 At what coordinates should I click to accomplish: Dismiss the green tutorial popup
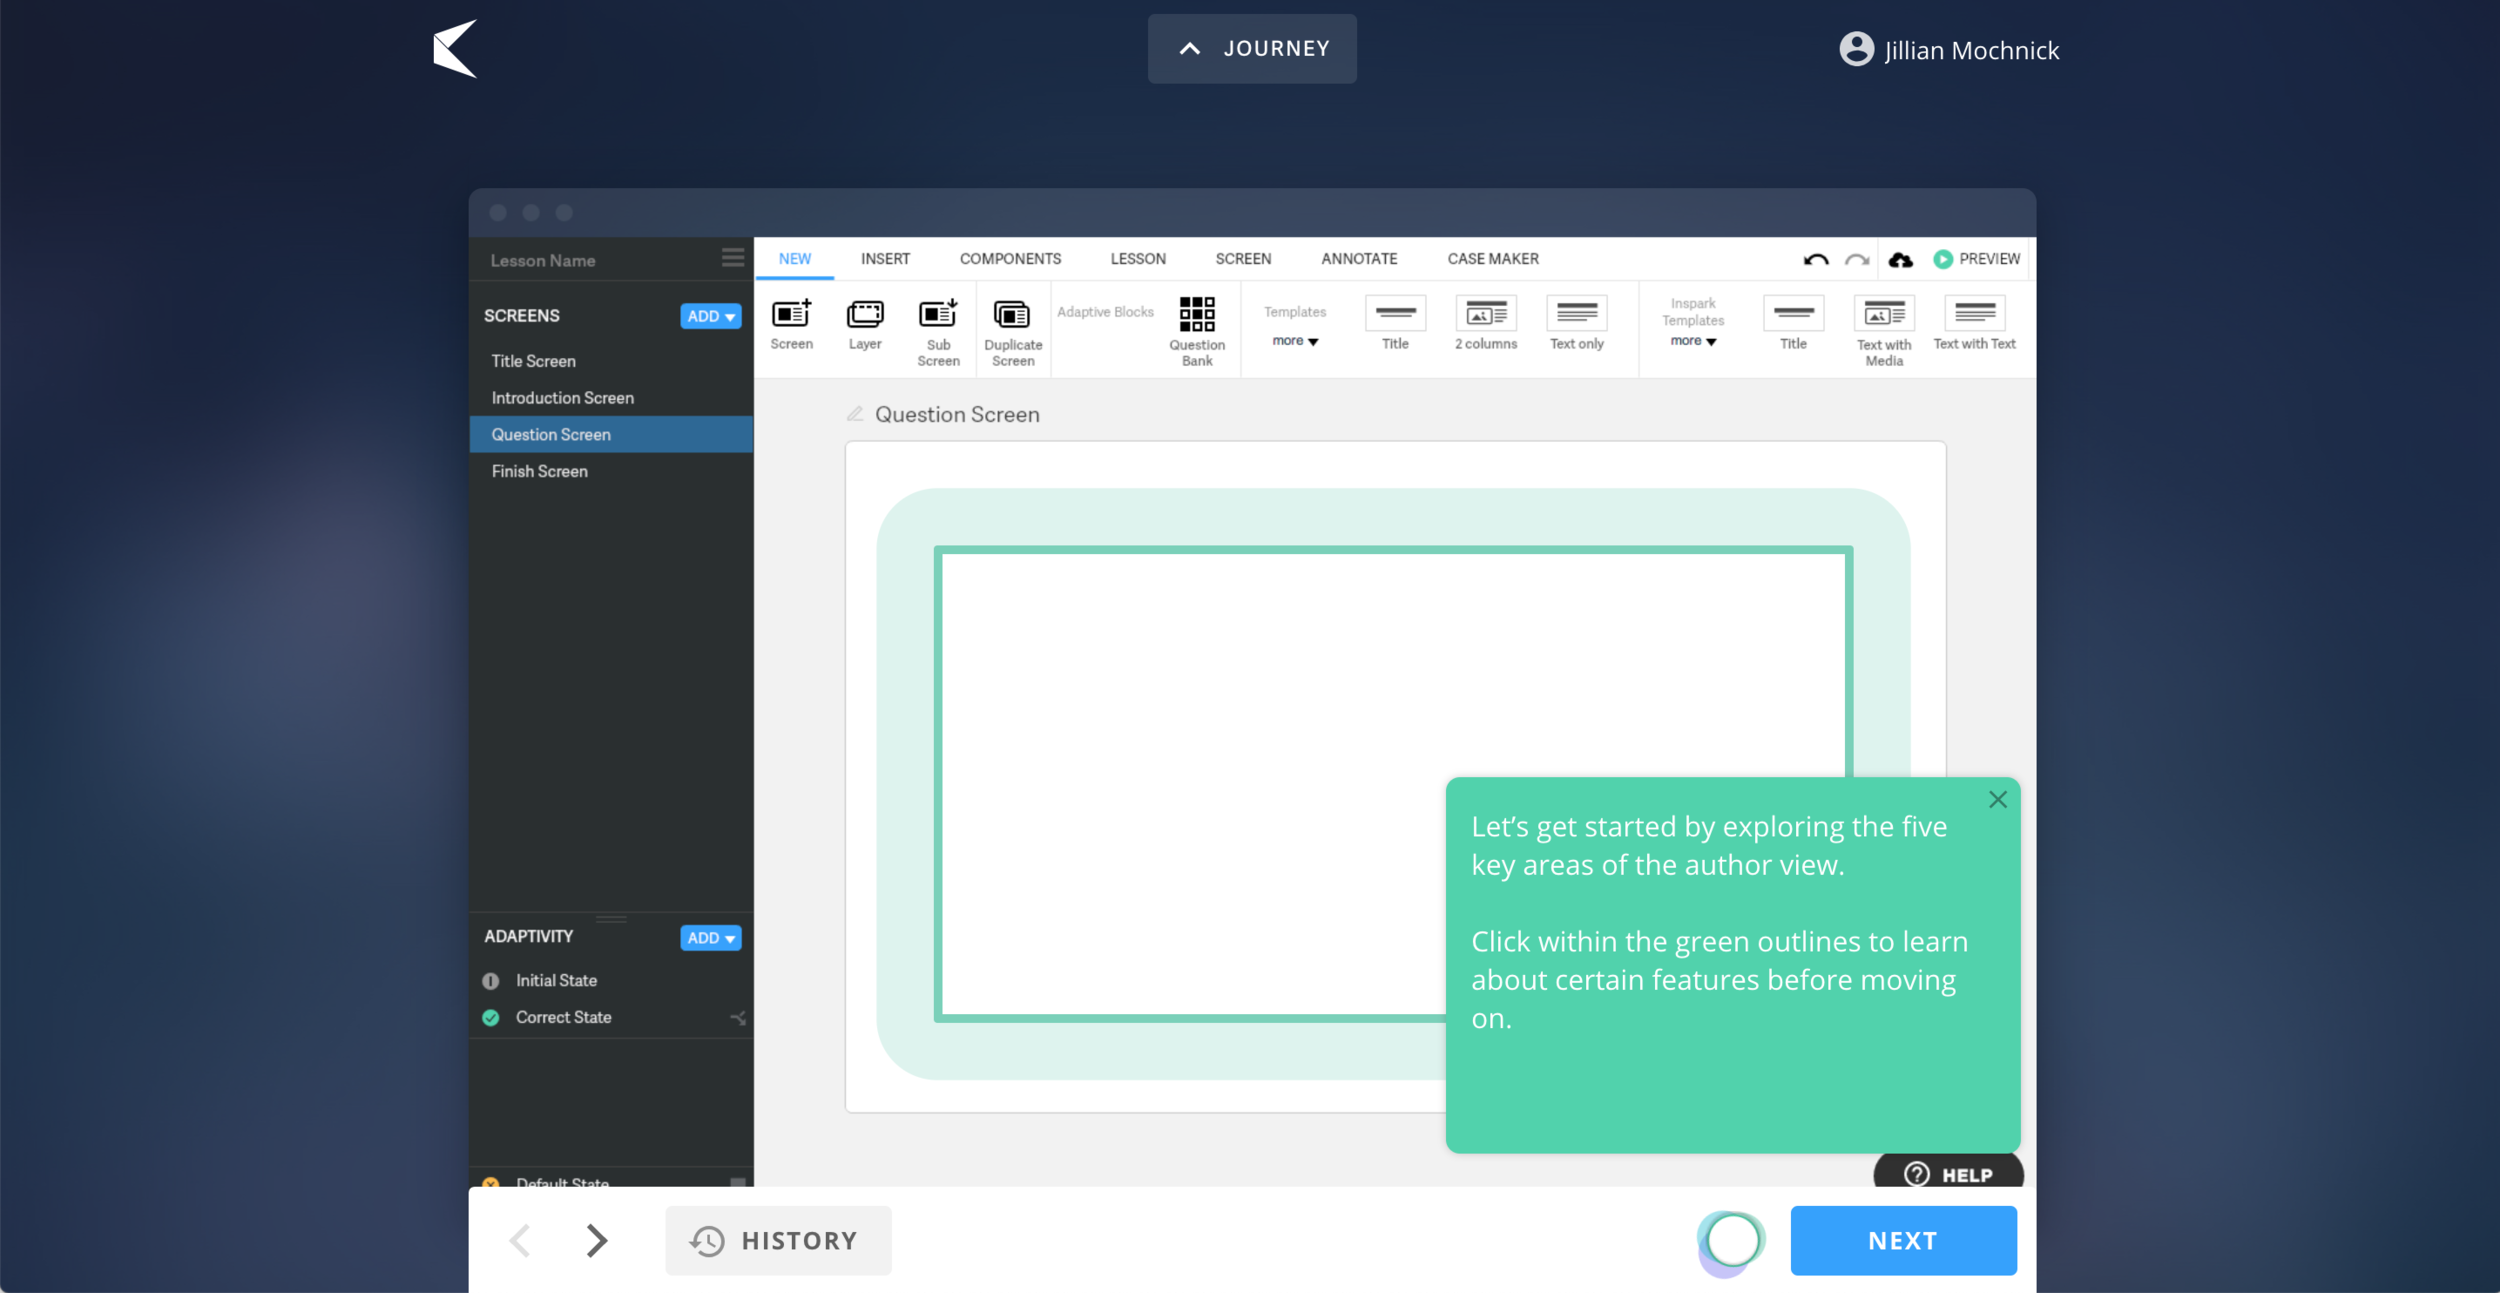pyautogui.click(x=1998, y=799)
